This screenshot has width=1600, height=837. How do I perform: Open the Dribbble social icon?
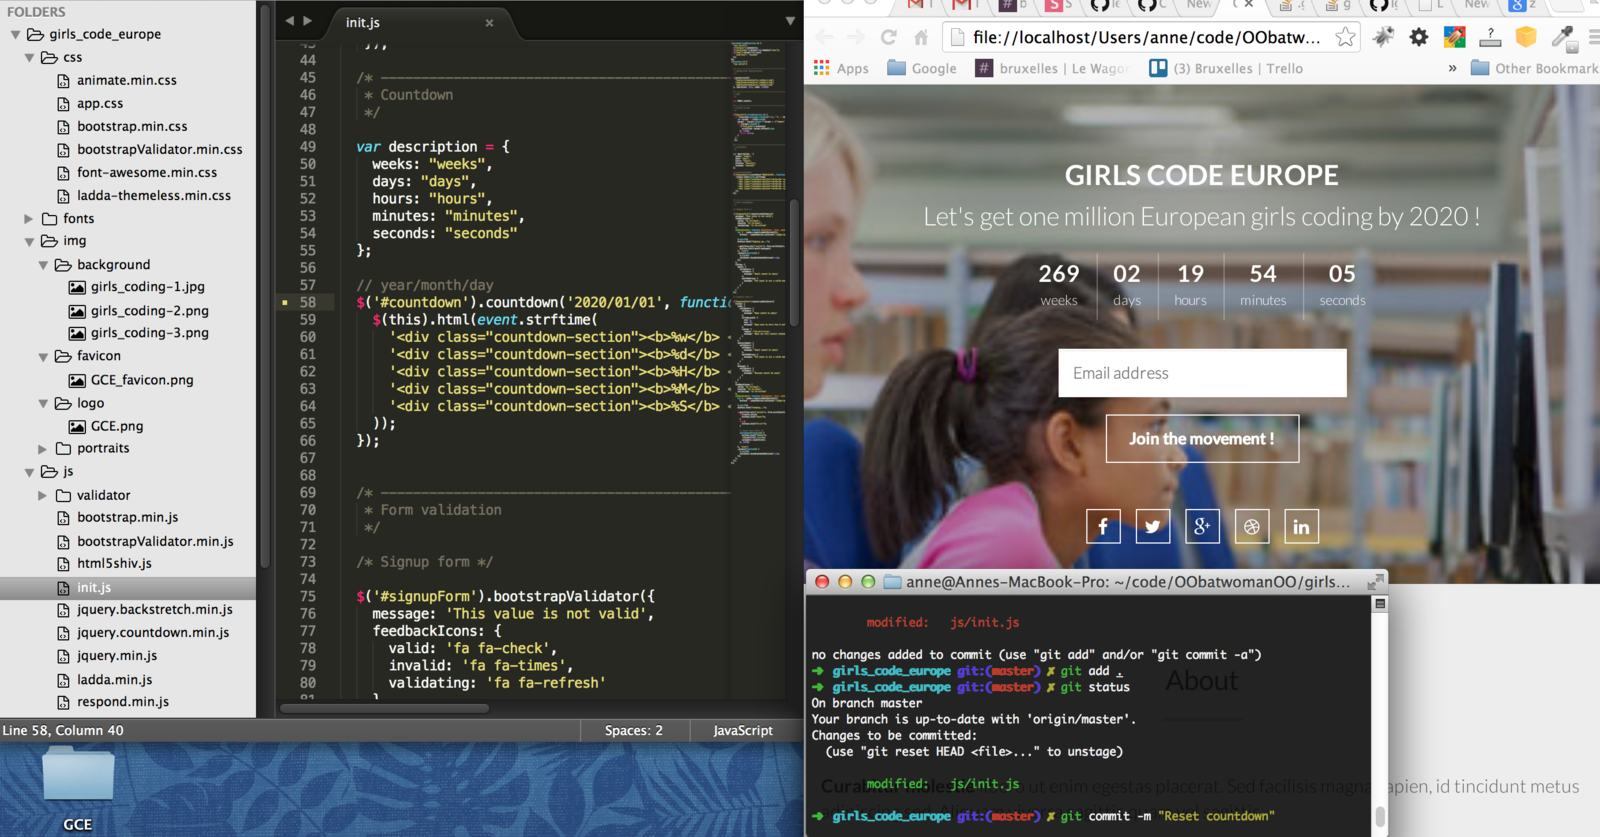pyautogui.click(x=1252, y=526)
